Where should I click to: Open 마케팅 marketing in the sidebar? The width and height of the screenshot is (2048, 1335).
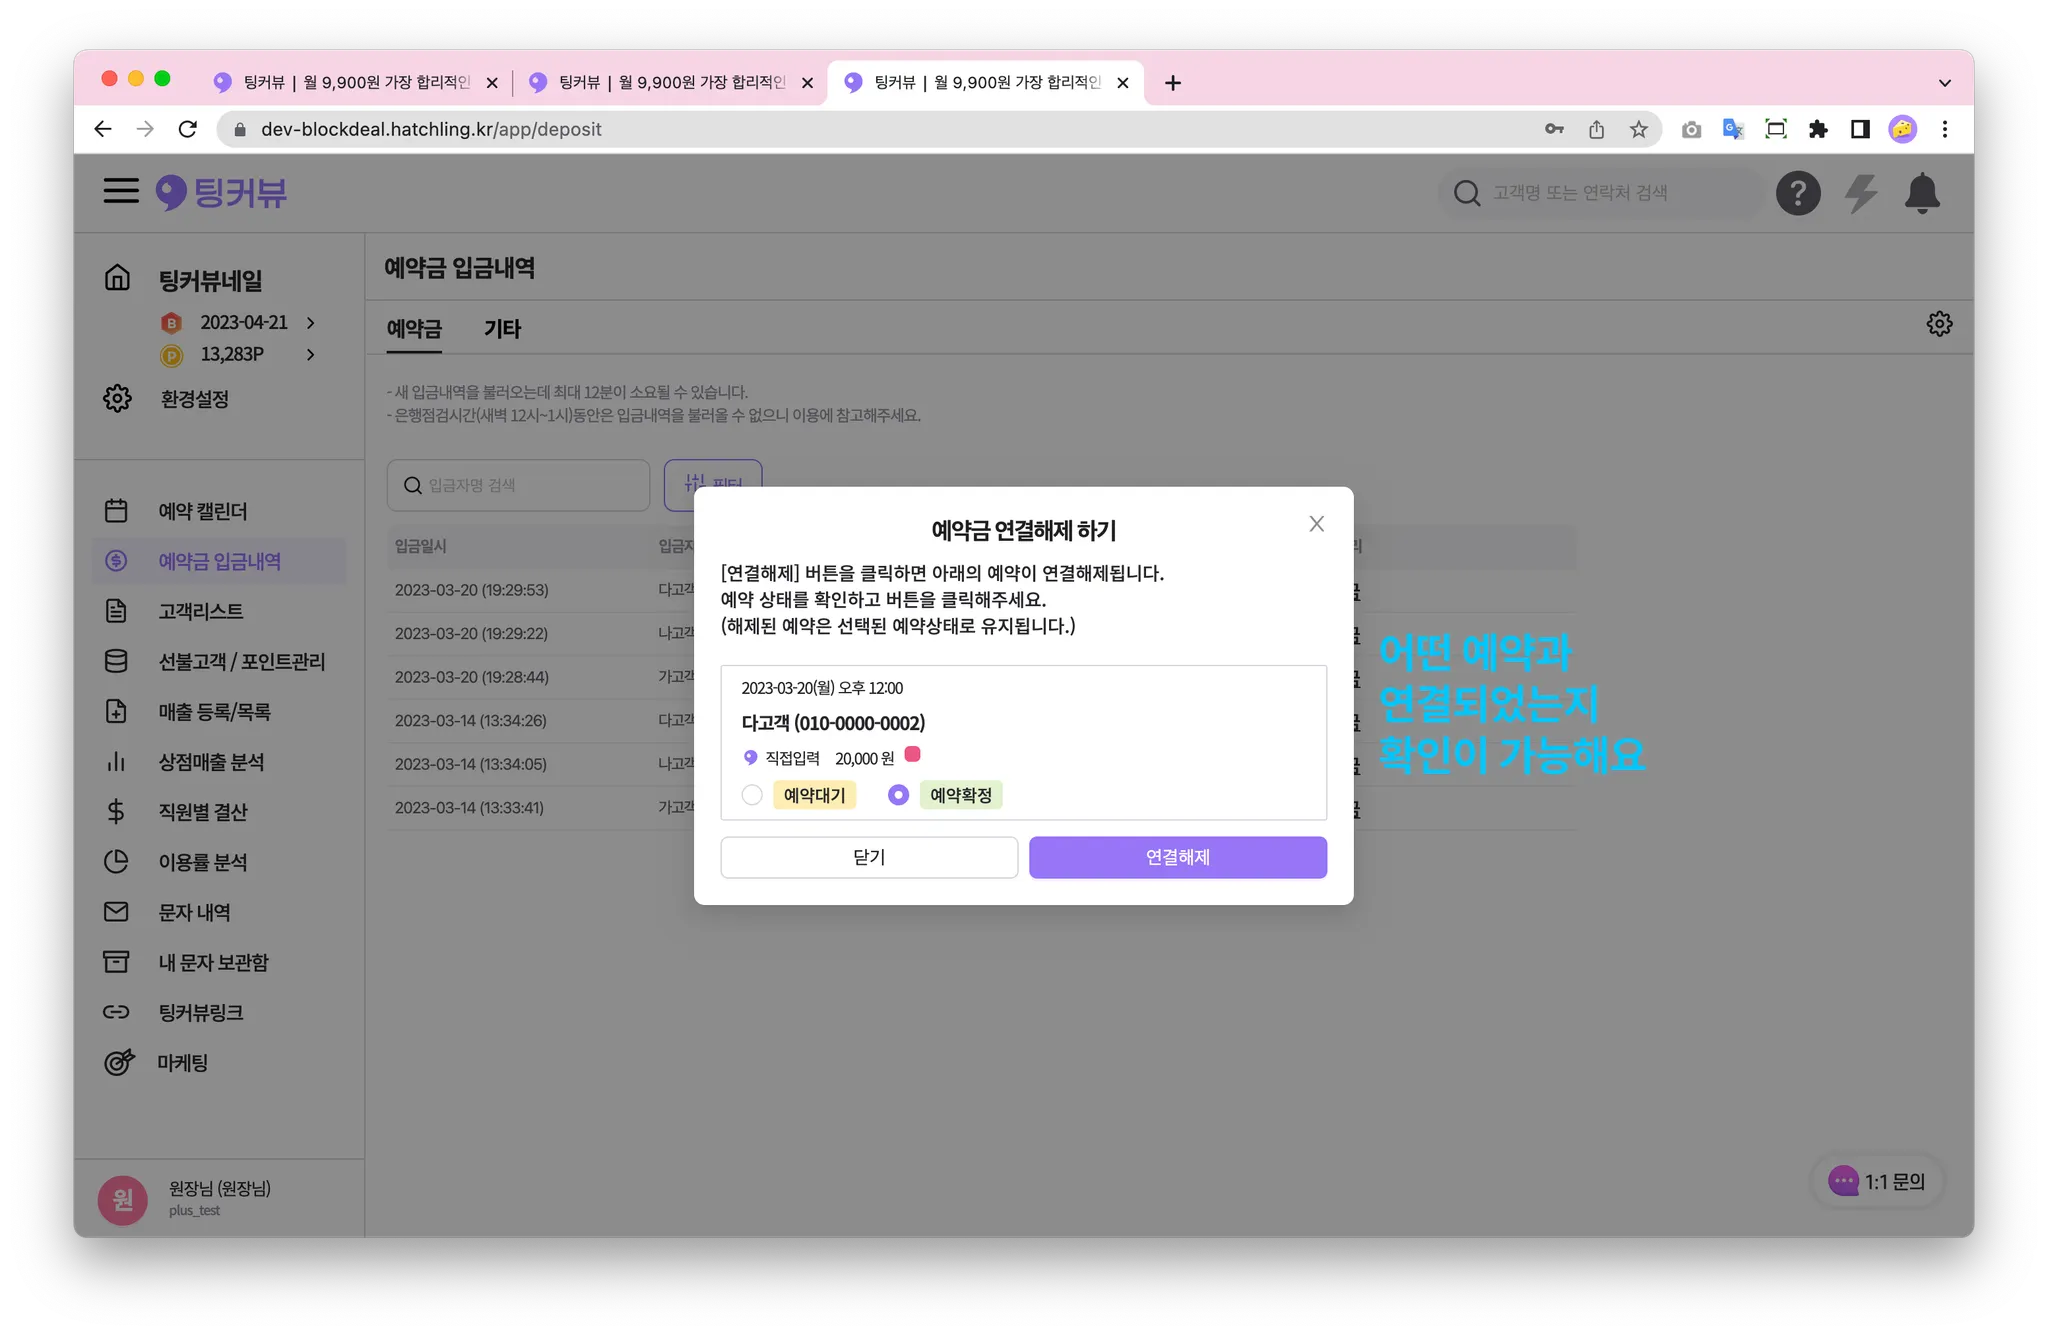pos(182,1063)
